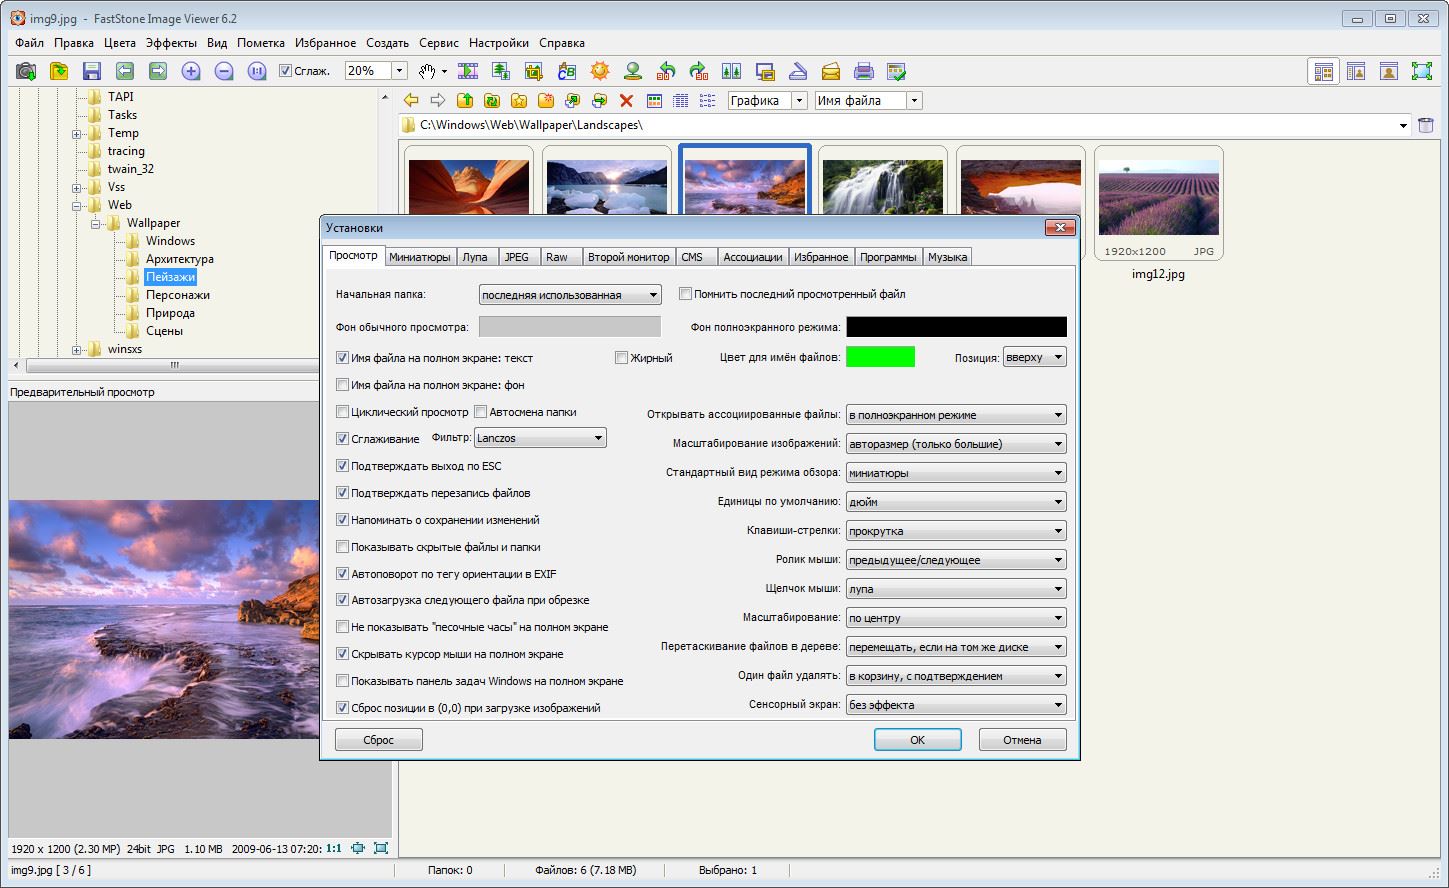Click the Save (floppy disk) toolbar icon

tap(92, 71)
